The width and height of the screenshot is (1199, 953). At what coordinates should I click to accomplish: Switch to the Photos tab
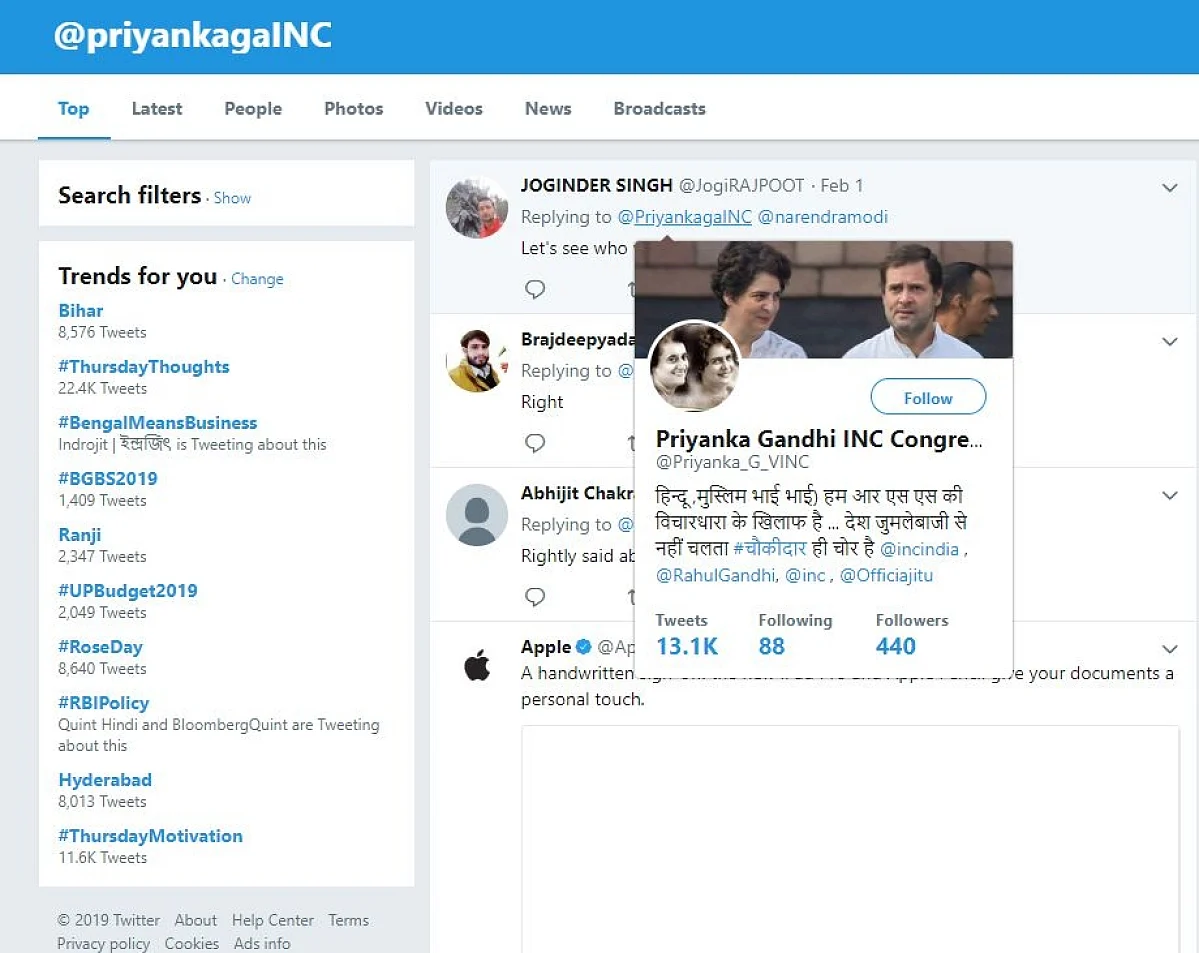[353, 109]
